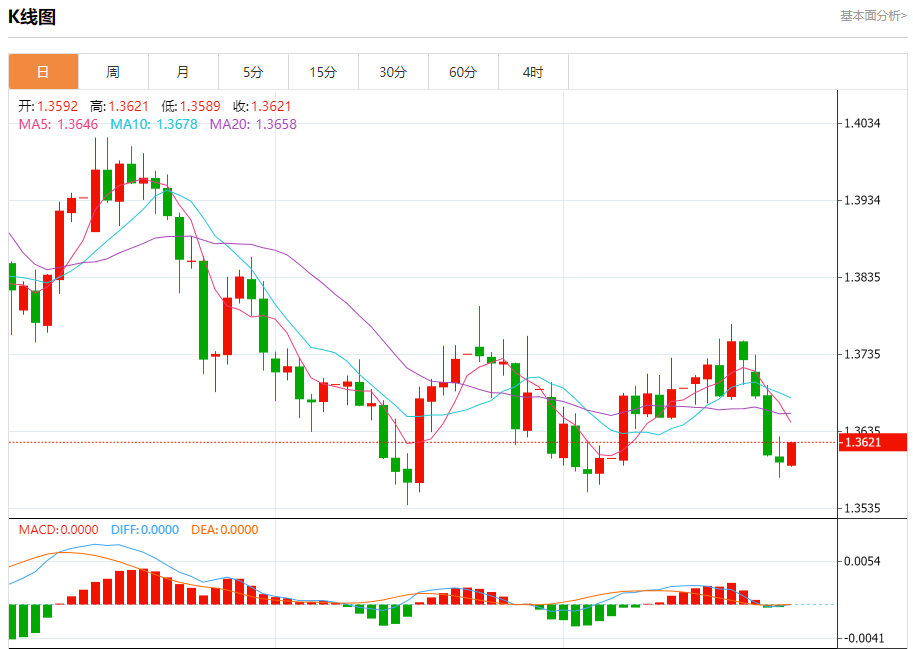Click the last red candlestick near 1.3621
Viewport: 913px width, 649px height.
pos(791,454)
